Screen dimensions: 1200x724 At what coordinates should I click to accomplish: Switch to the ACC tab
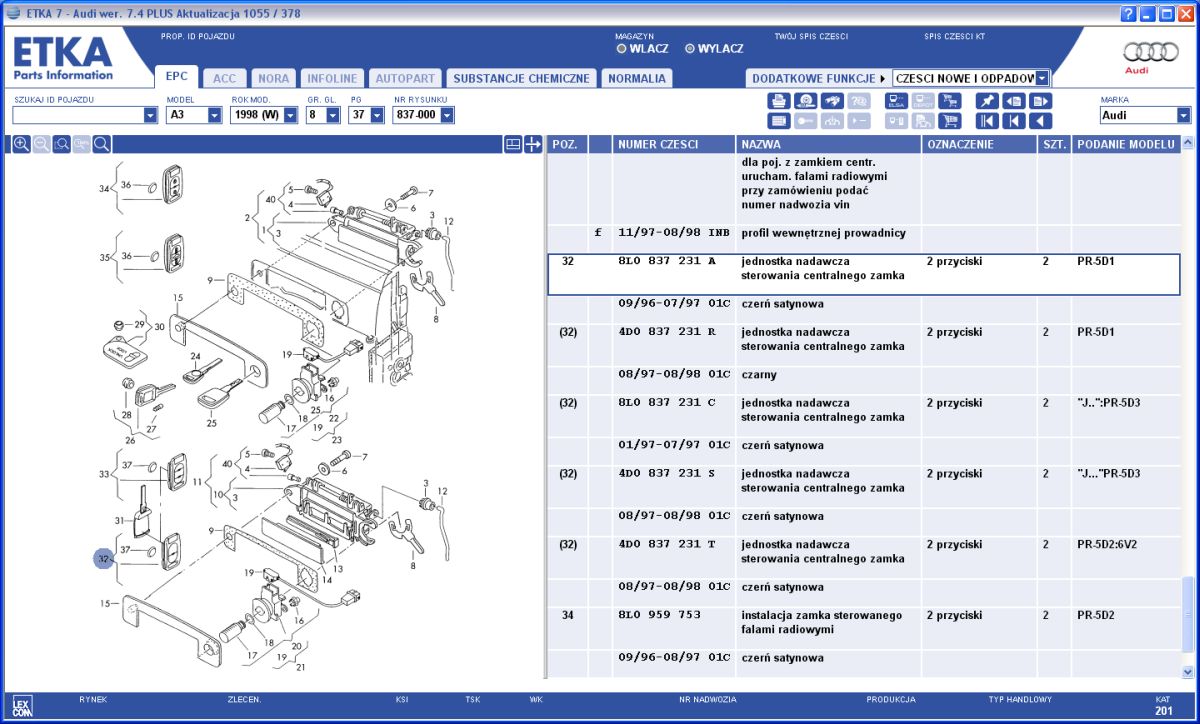tap(225, 78)
